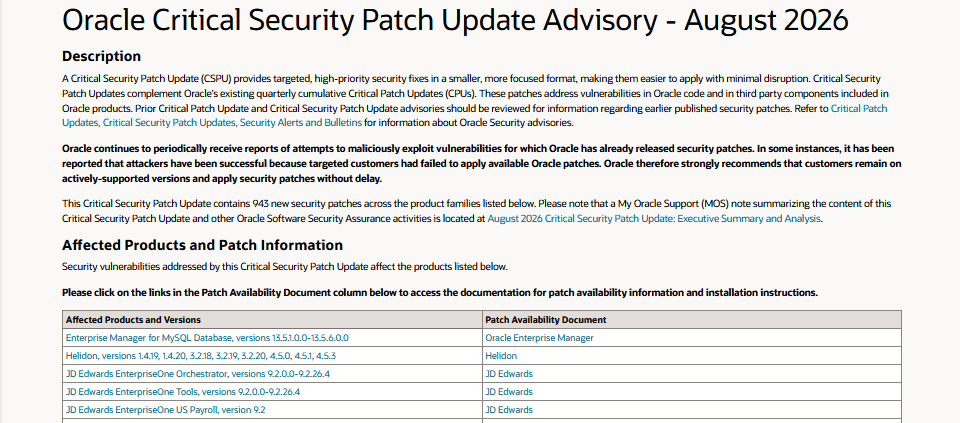Click the Oracle Critical Security Patch Update title

pos(456,21)
